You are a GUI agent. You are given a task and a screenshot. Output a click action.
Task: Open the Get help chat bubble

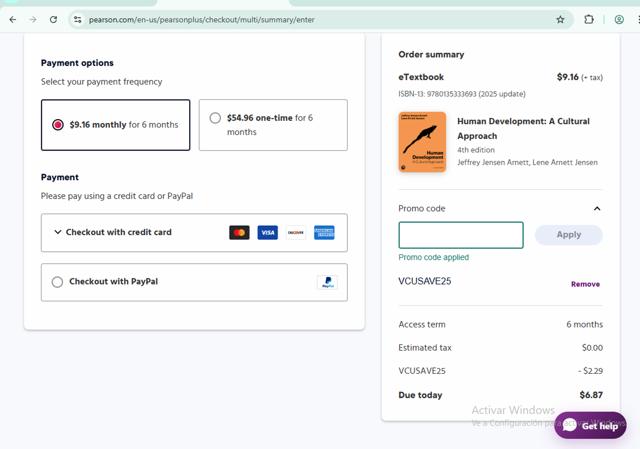[590, 425]
